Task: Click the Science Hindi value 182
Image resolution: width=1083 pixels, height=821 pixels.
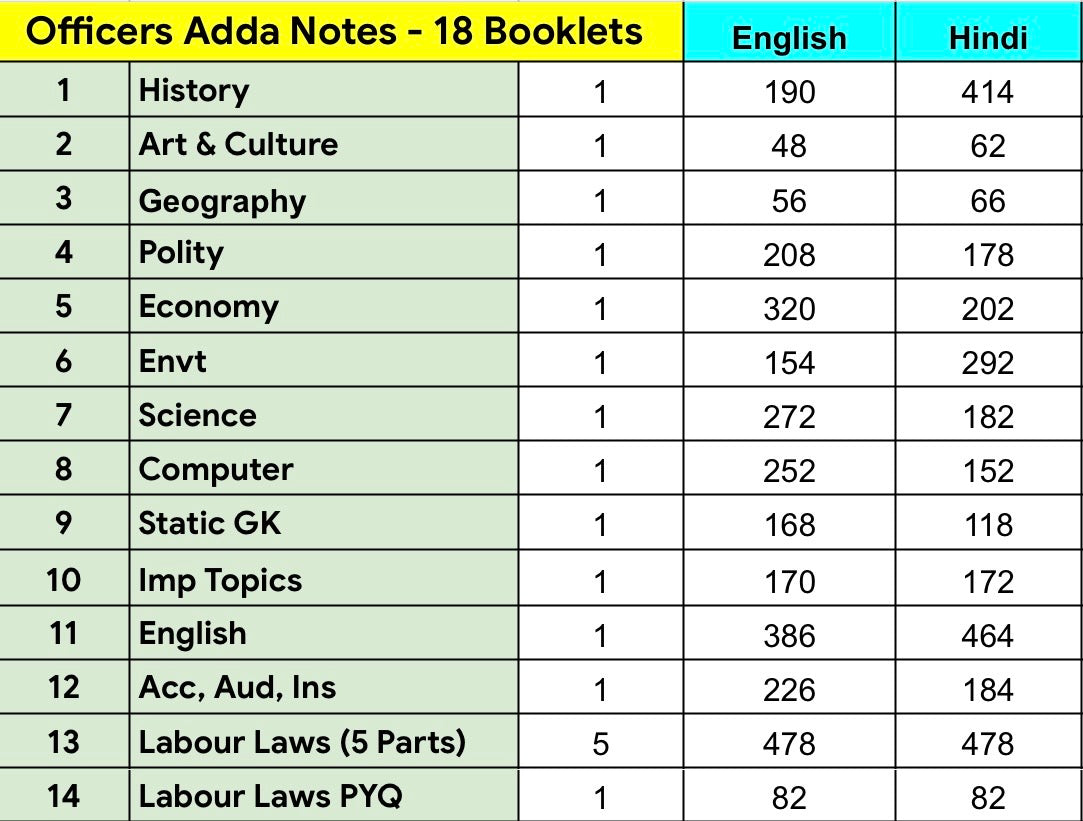Action: (987, 416)
